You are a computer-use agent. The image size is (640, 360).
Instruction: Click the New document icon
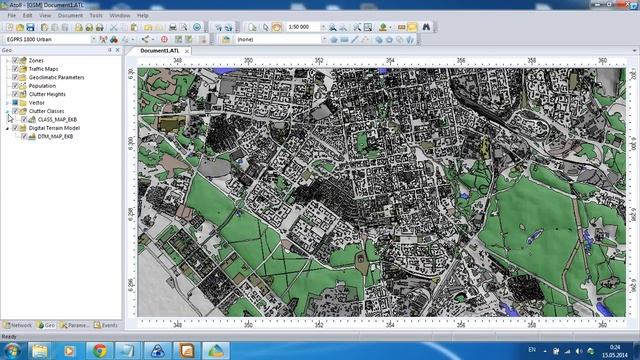coord(10,27)
